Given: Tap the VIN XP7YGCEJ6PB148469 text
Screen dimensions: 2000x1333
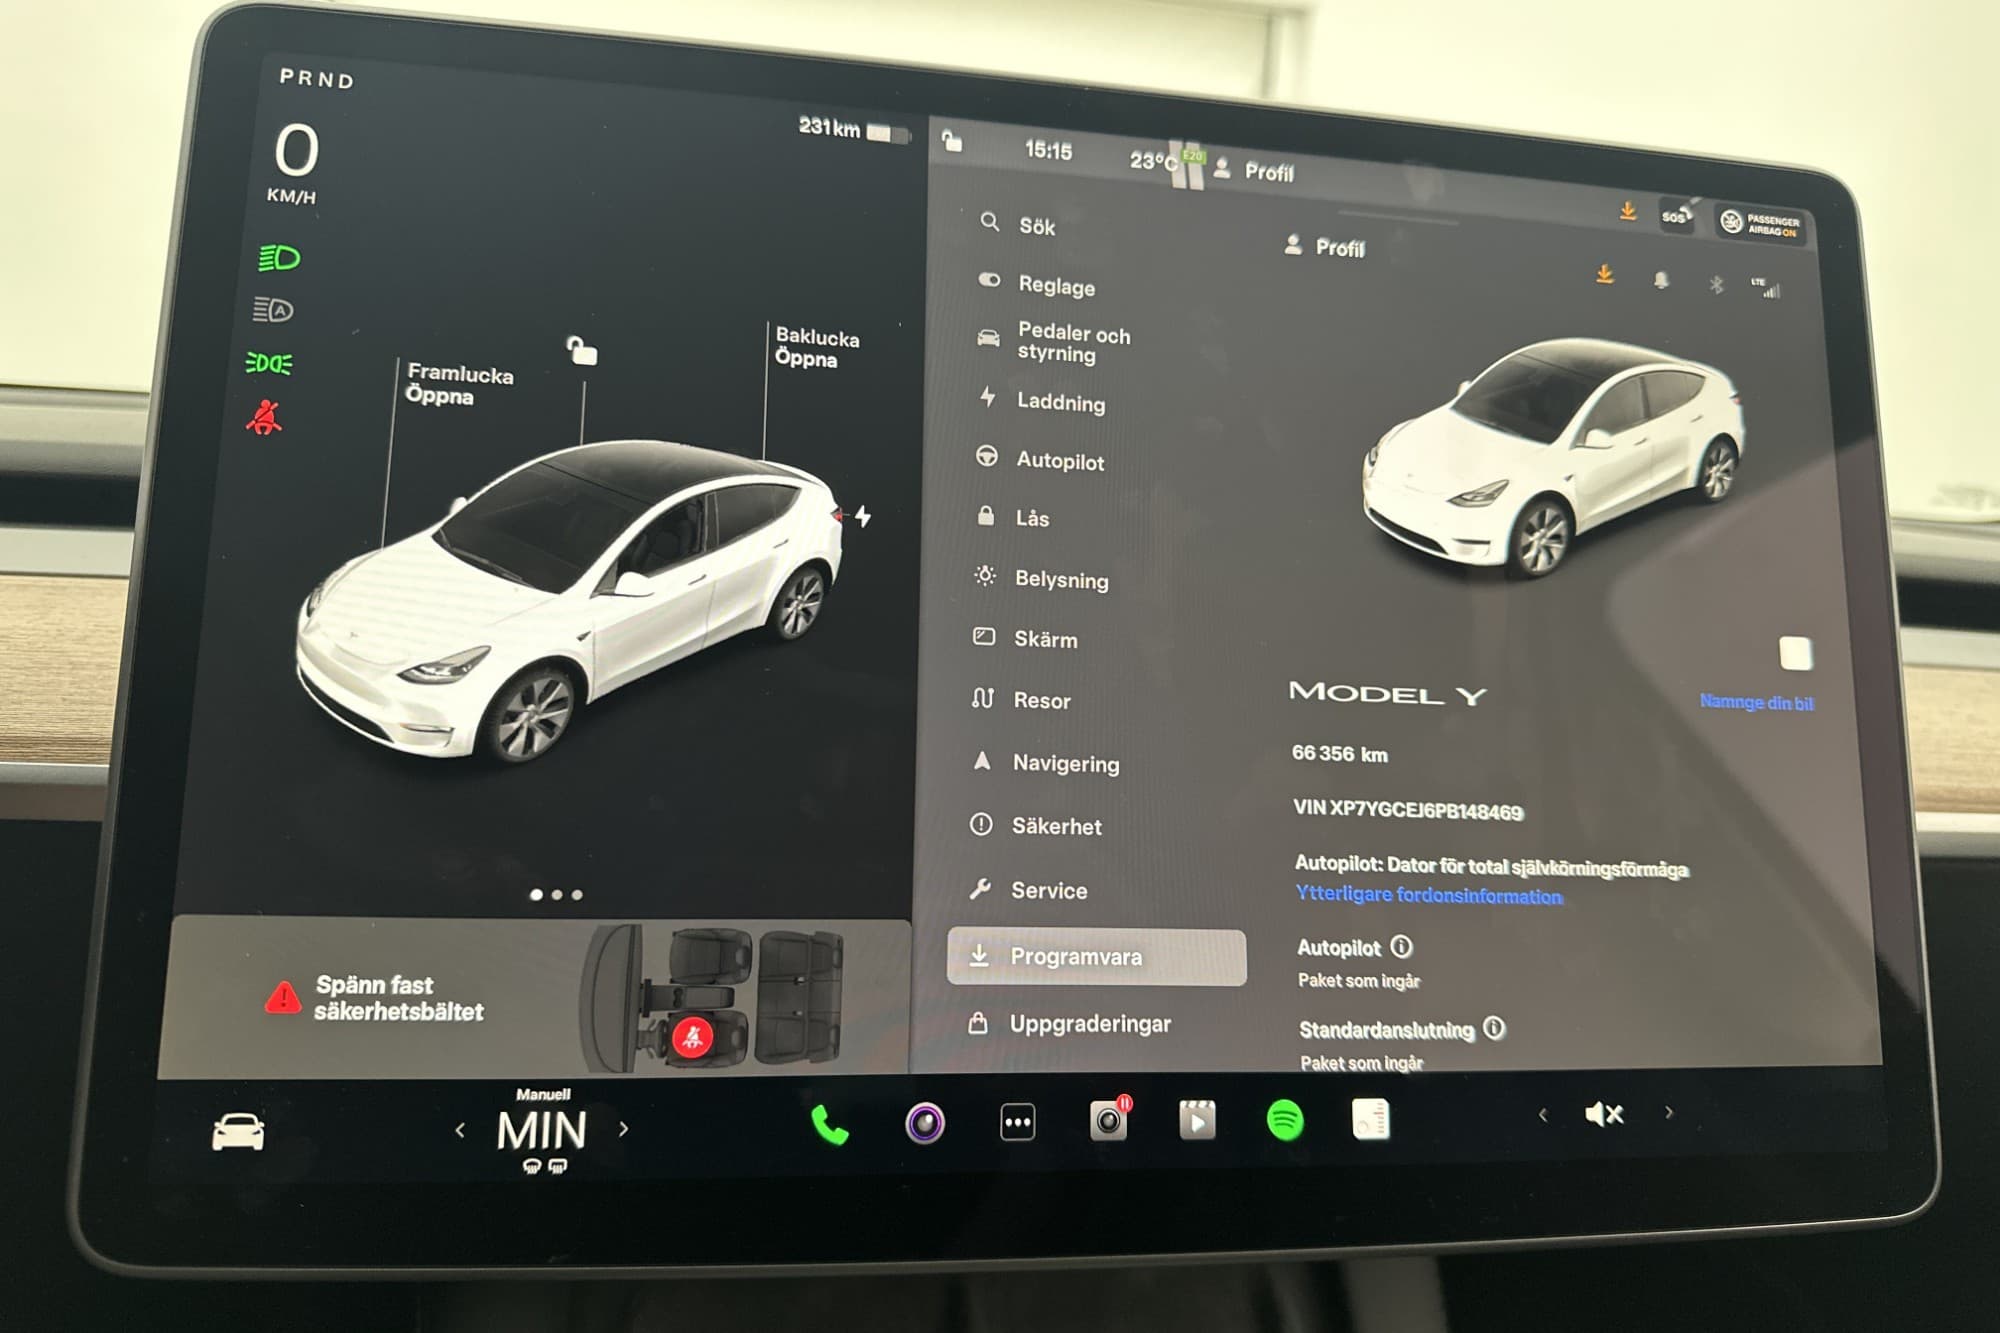Looking at the screenshot, I should (x=1407, y=809).
